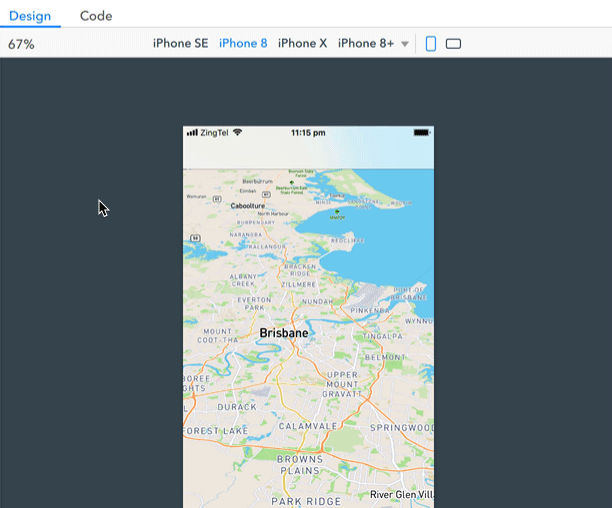Click the navigation bar above the map
The image size is (612, 508).
tap(308, 154)
